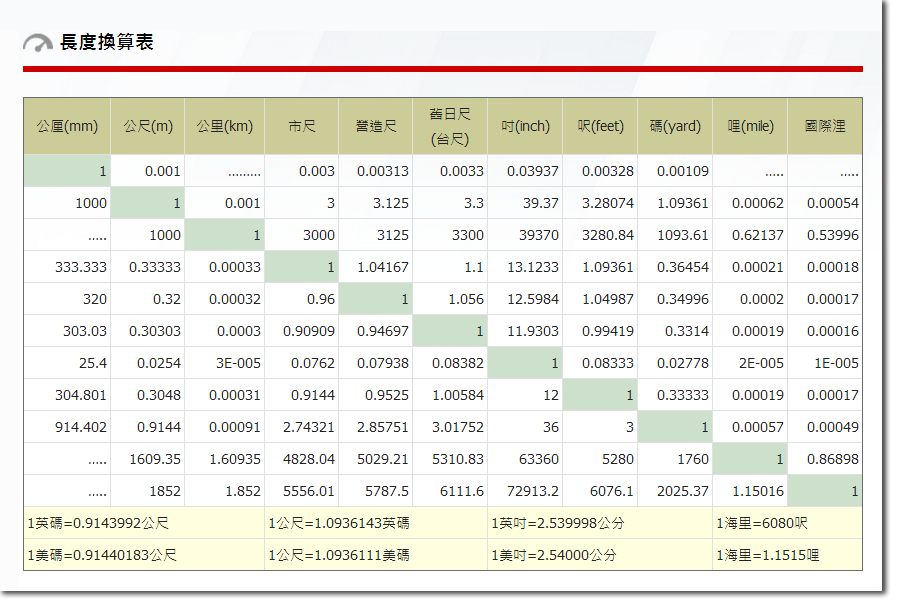Screen dimensions: 900x600
Task: Click the gauge icon beside 長度換算表
Action: click(38, 43)
